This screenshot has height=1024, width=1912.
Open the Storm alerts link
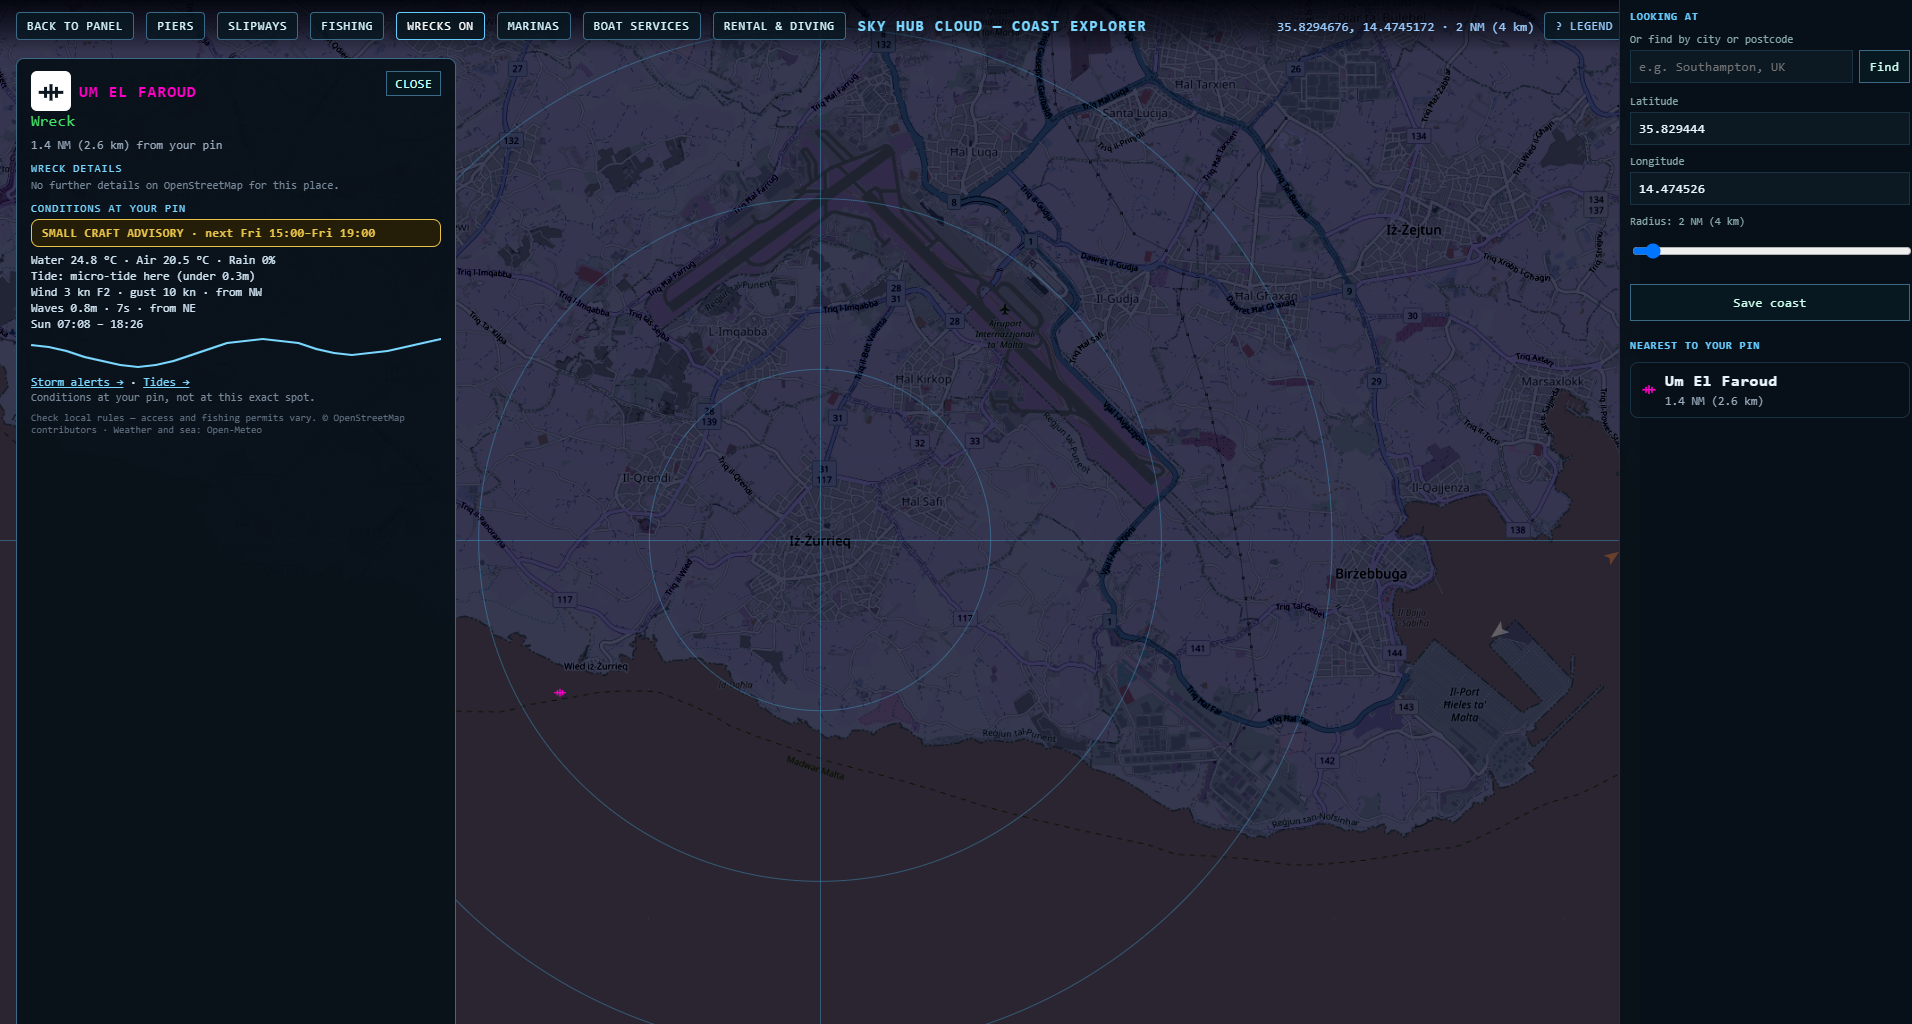pos(77,382)
